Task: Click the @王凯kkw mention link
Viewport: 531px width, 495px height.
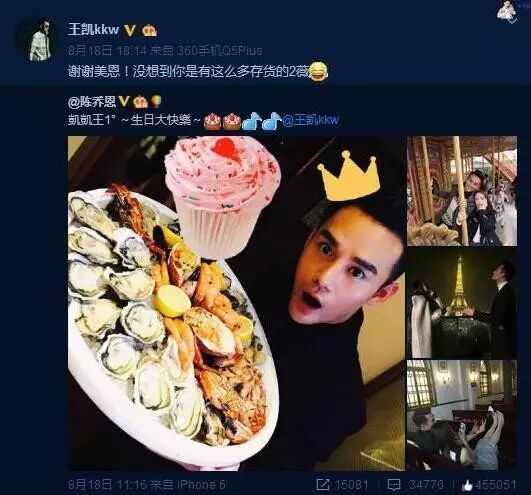Action: [x=311, y=120]
